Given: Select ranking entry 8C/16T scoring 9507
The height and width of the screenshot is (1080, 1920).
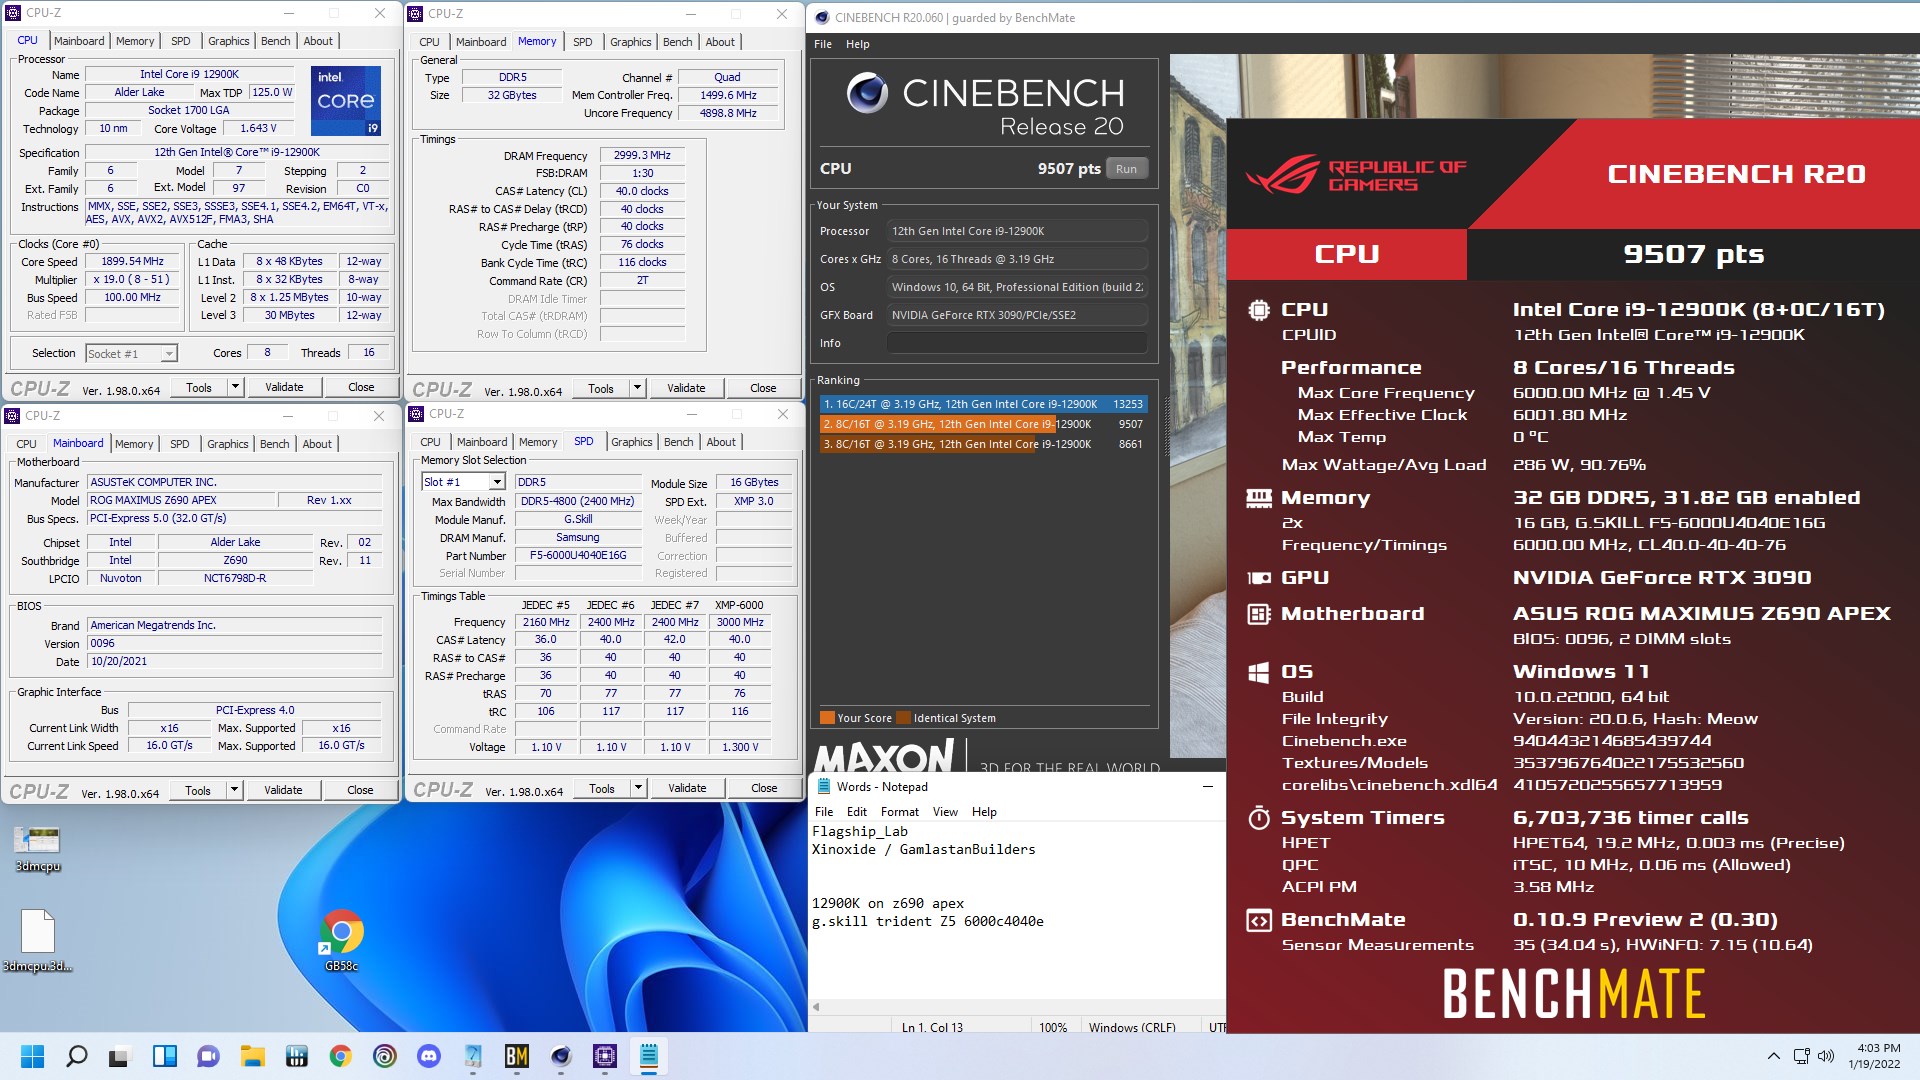Looking at the screenshot, I should click(983, 424).
